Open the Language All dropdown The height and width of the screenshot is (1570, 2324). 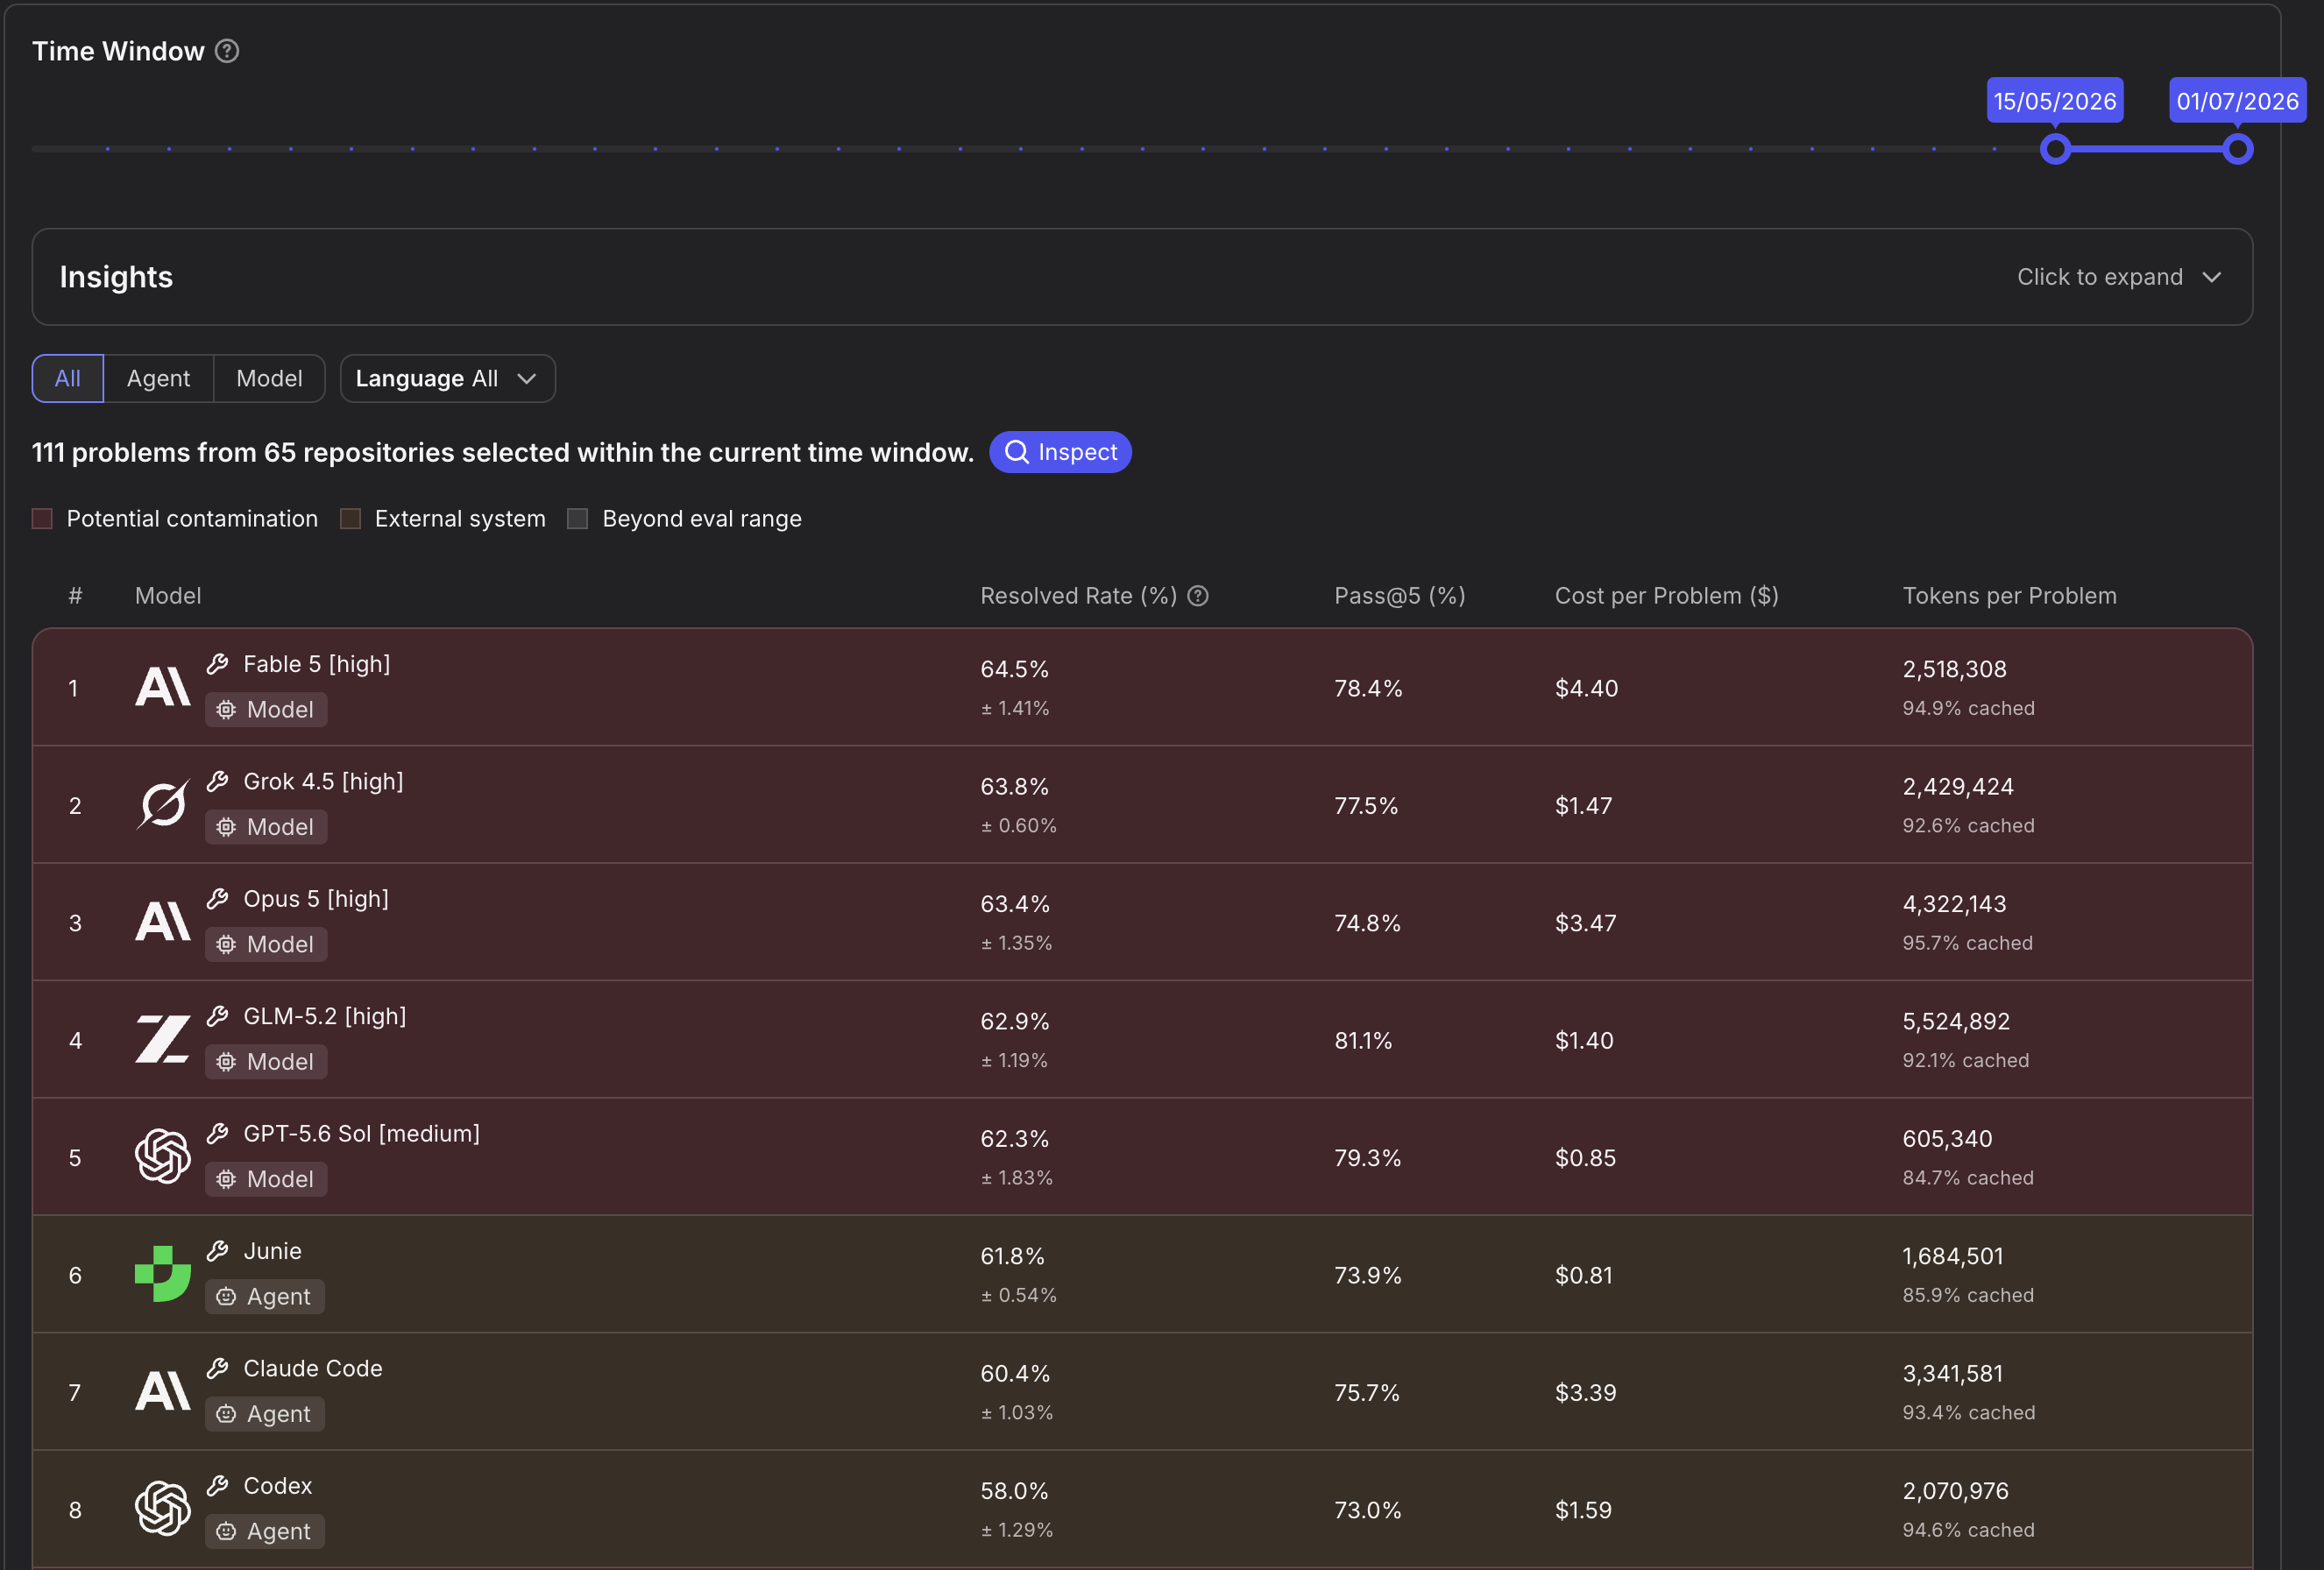pos(447,378)
